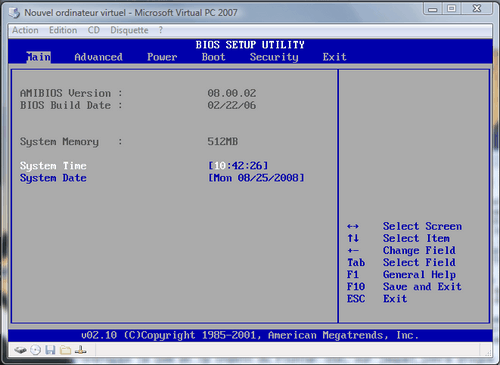Click the floppy disk status icon
The width and height of the screenshot is (500, 365).
[x=50, y=350]
